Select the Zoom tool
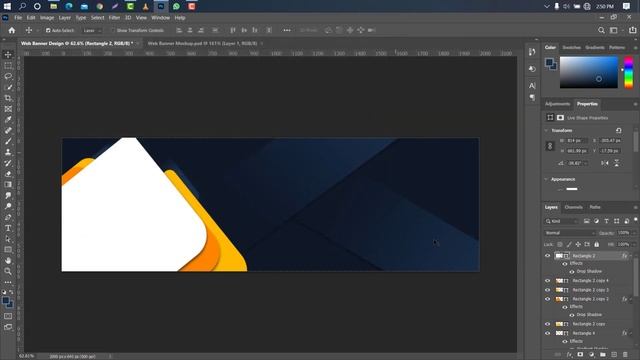 pyautogui.click(x=8, y=271)
